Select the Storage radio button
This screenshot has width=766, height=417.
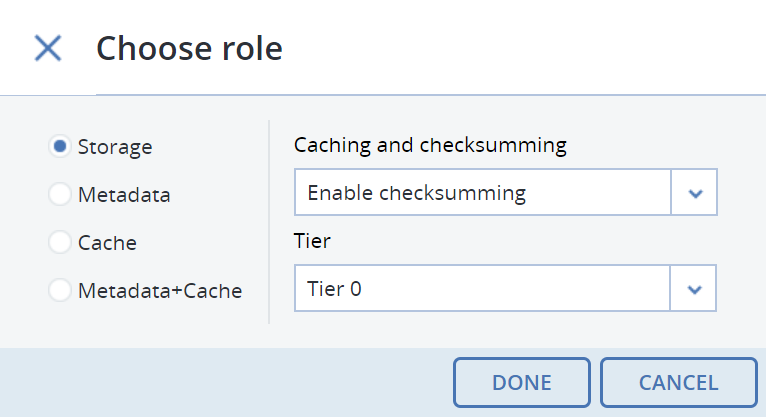coord(60,147)
